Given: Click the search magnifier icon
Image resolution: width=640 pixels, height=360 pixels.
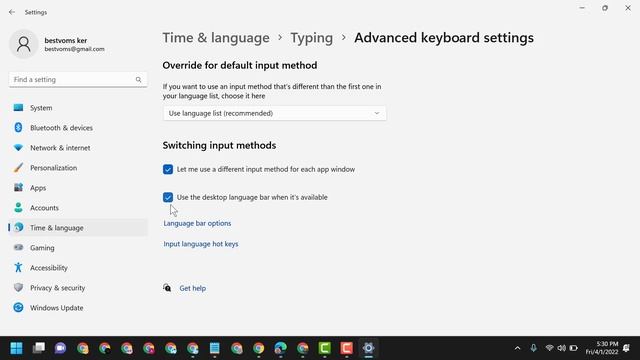Looking at the screenshot, I should coord(138,80).
